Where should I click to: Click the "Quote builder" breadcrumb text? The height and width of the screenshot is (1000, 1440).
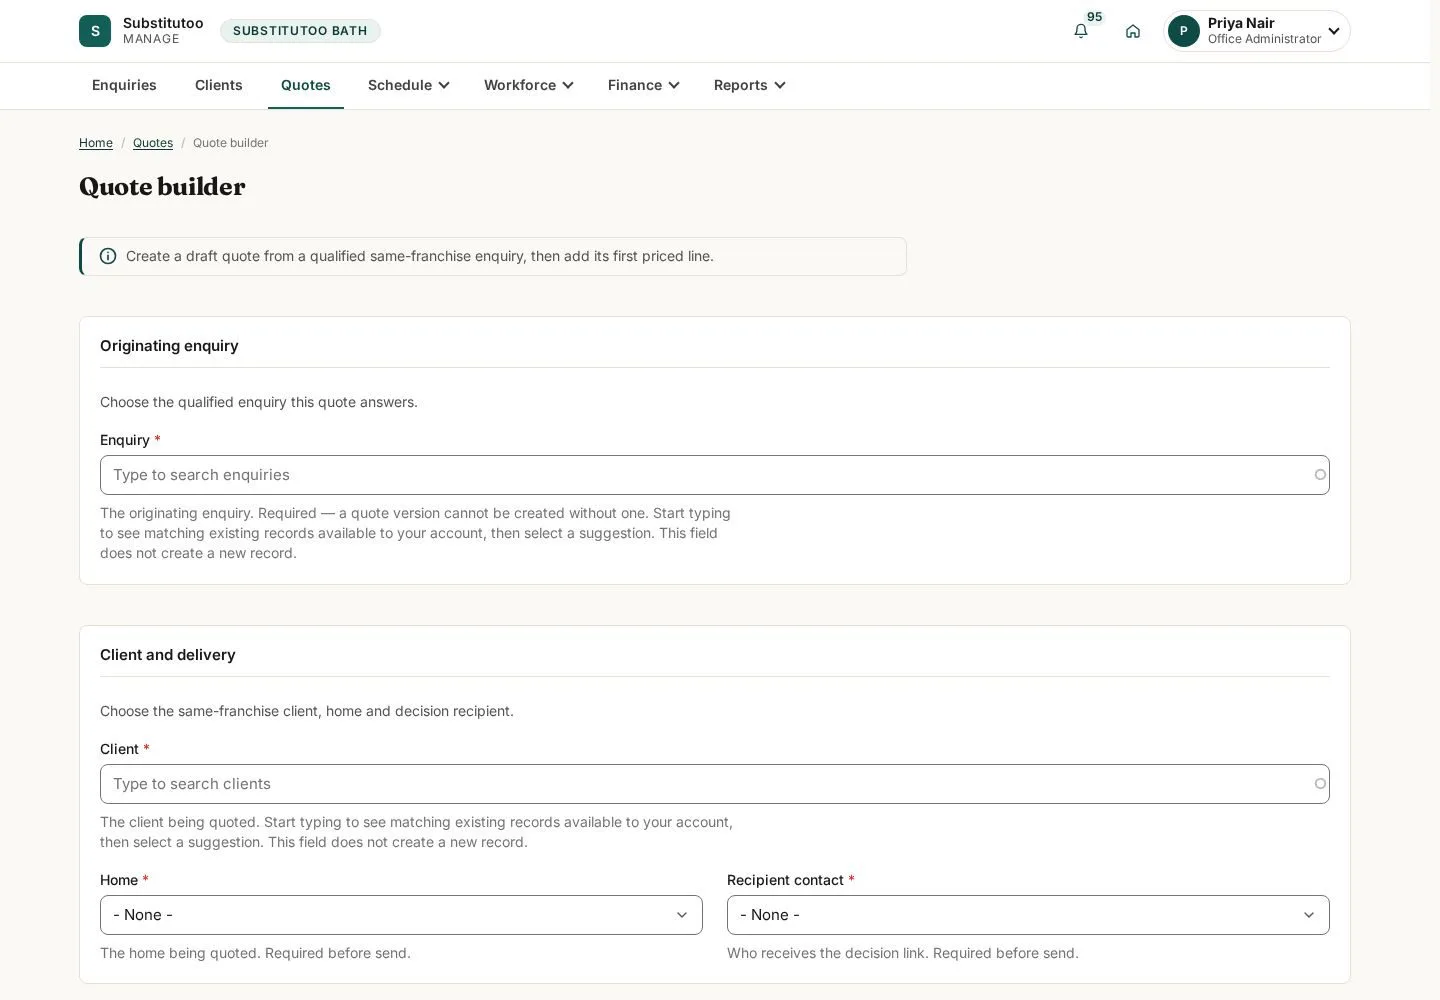tap(230, 143)
